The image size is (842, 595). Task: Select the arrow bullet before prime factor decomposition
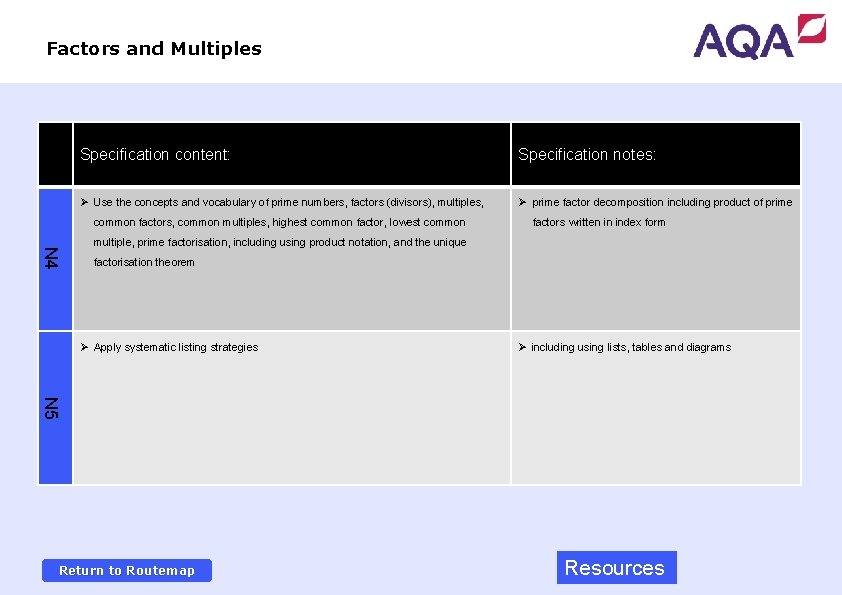pyautogui.click(x=522, y=201)
